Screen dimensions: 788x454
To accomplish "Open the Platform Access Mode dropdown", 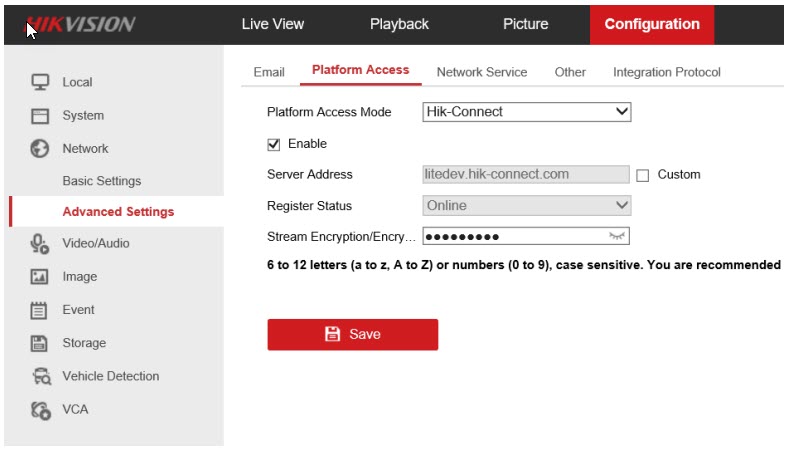I will [526, 112].
